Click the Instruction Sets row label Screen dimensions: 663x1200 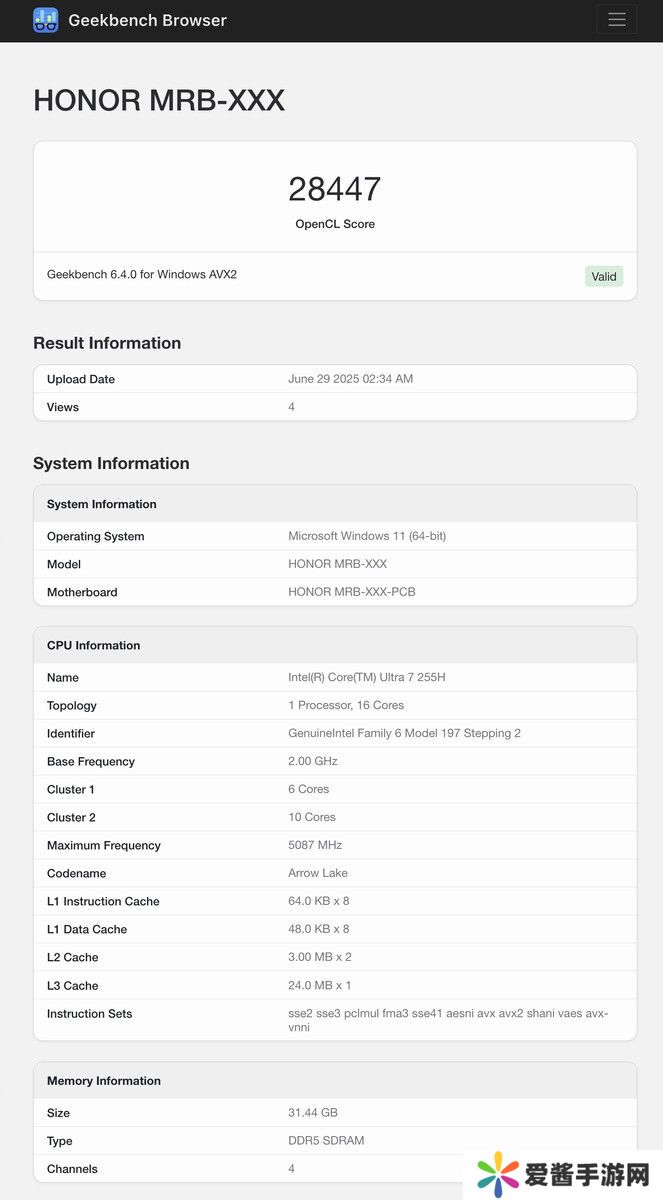(89, 1013)
